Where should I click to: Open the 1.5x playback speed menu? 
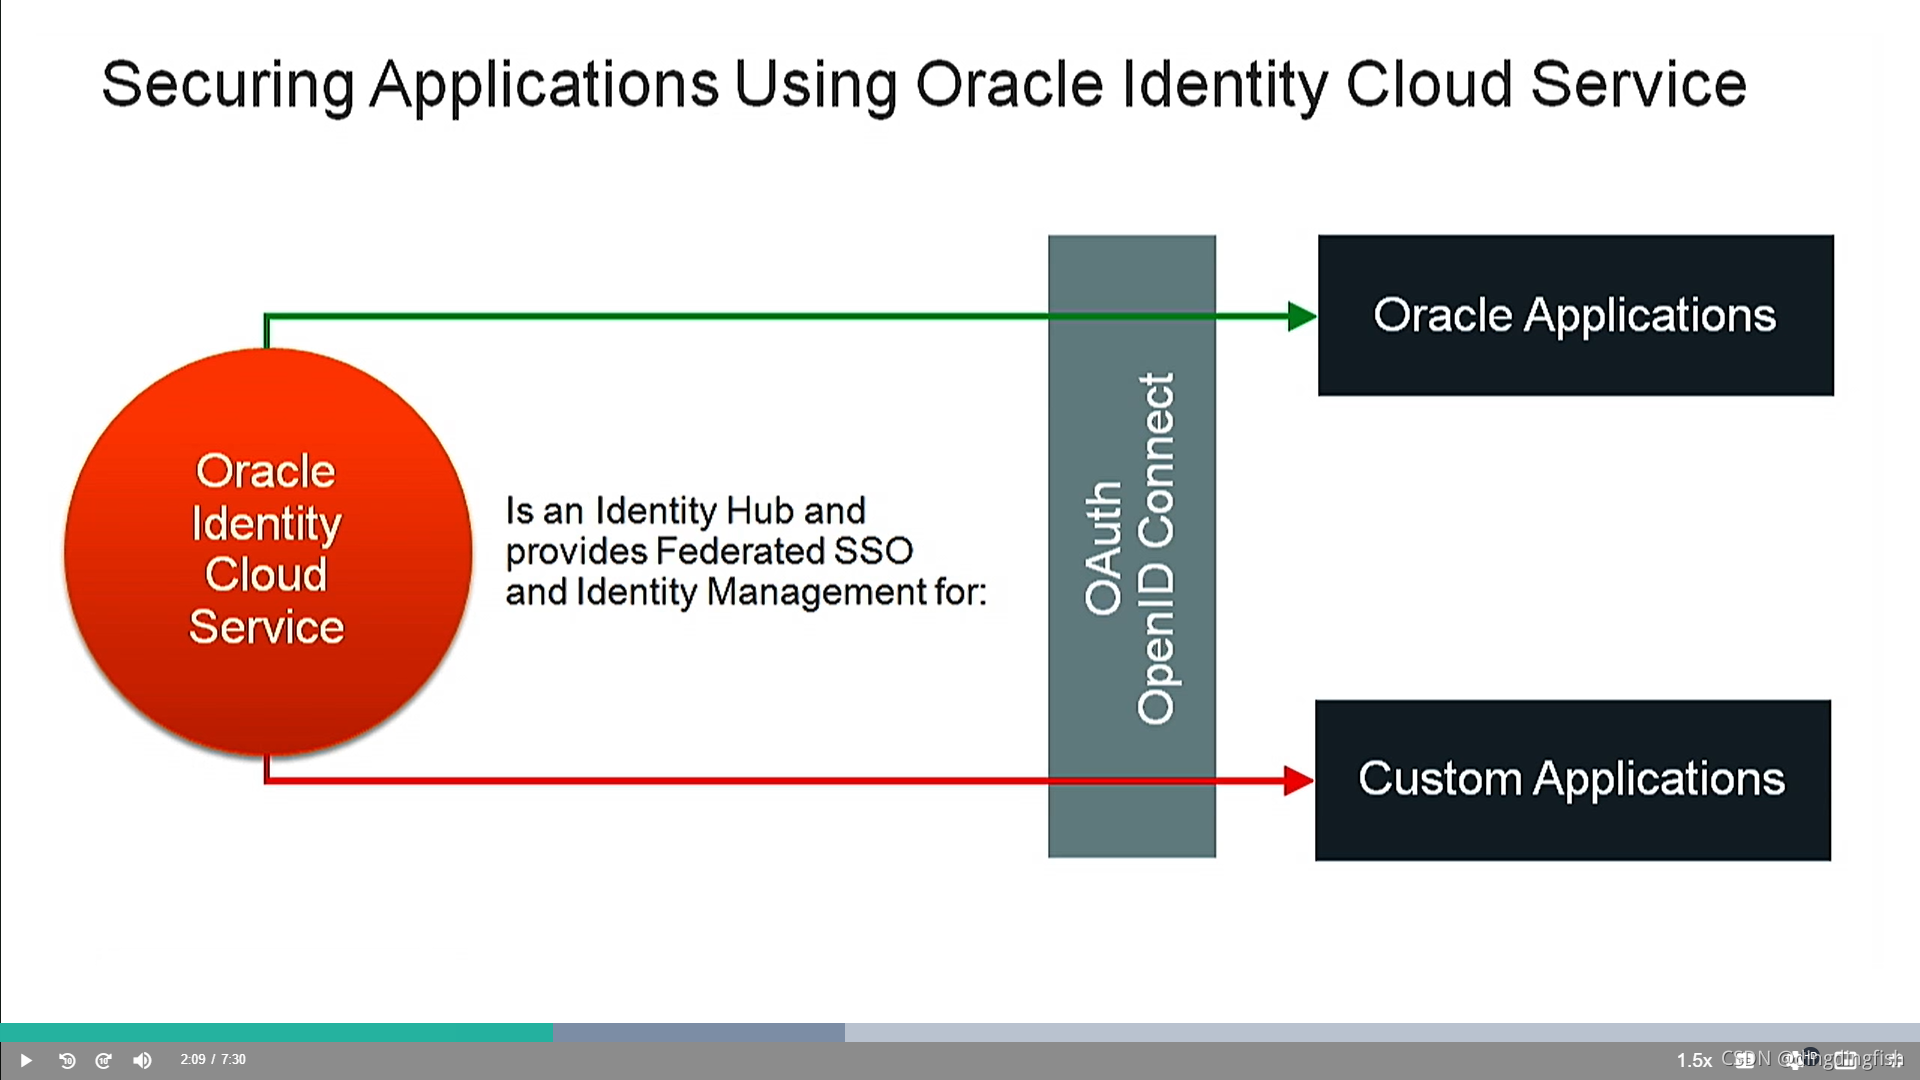click(1694, 1060)
